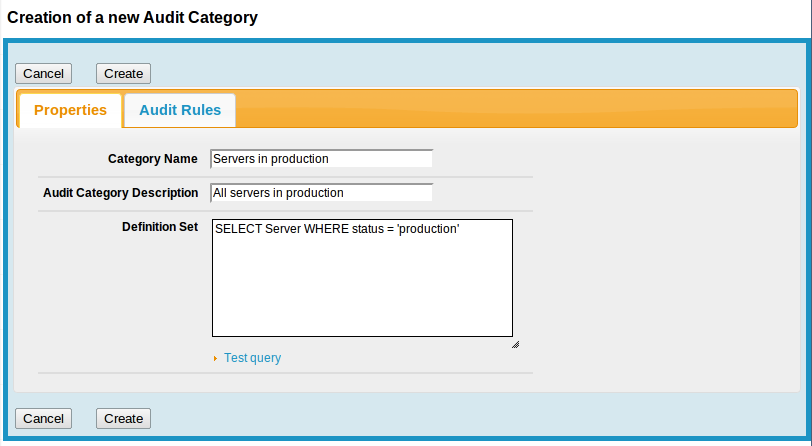Click the blank space right of bottom Create
The height and width of the screenshot is (446, 812).
coord(450,418)
